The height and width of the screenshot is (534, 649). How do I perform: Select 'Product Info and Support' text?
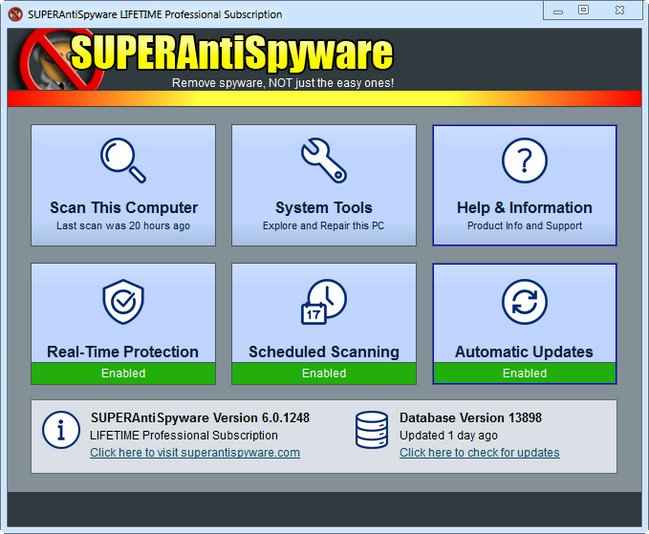click(524, 226)
